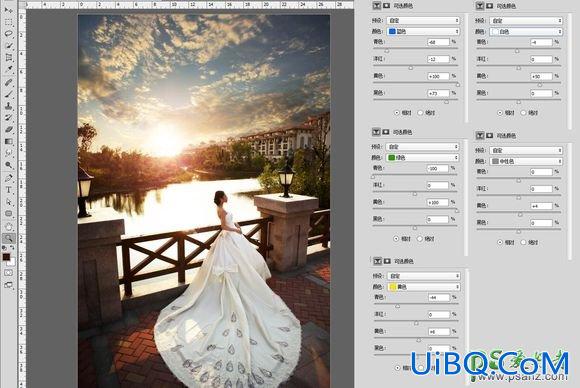
Task: Click the Cyan slider handle in Yellow panel
Action: point(398,306)
